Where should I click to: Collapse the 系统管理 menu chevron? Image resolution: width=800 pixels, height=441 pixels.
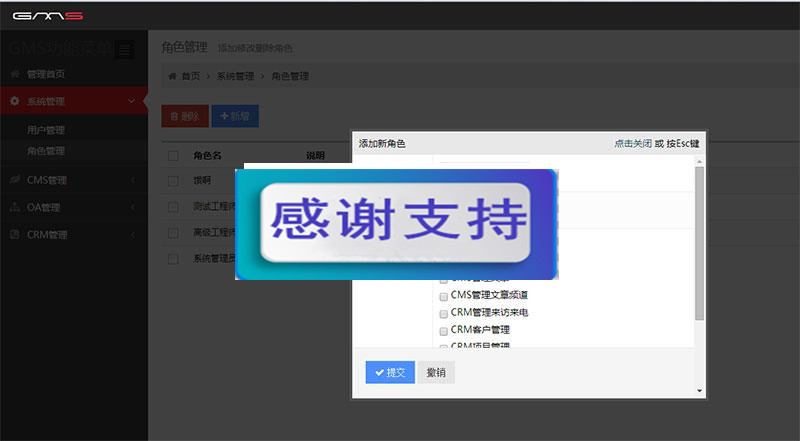click(131, 101)
